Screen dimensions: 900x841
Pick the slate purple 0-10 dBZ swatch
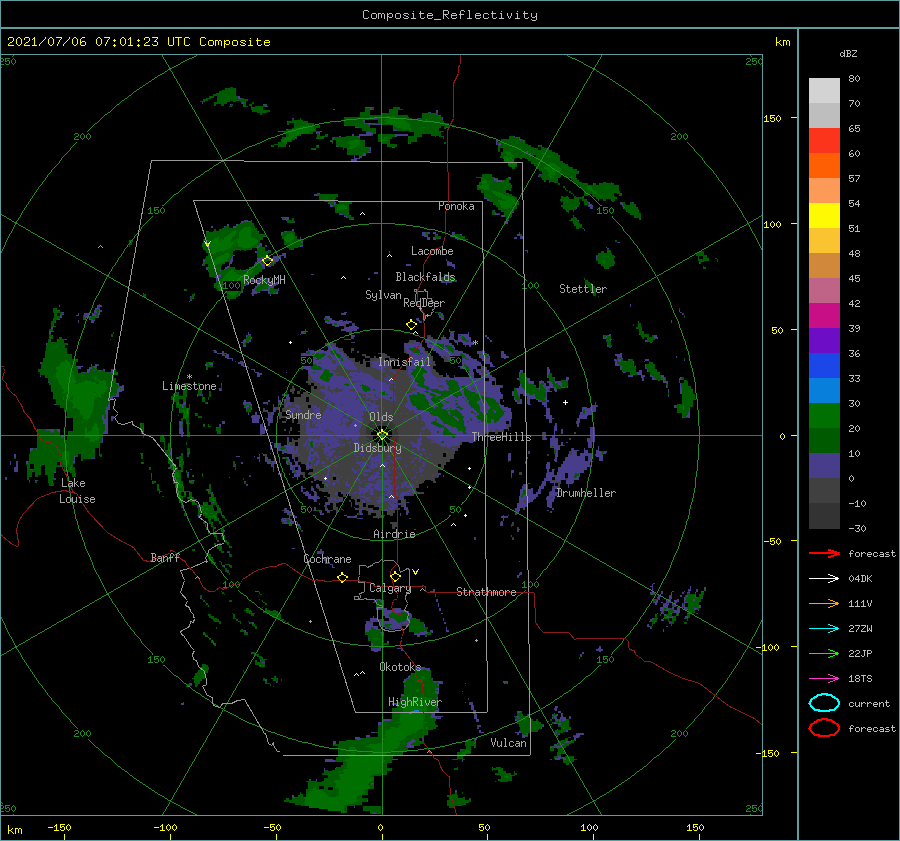(824, 465)
